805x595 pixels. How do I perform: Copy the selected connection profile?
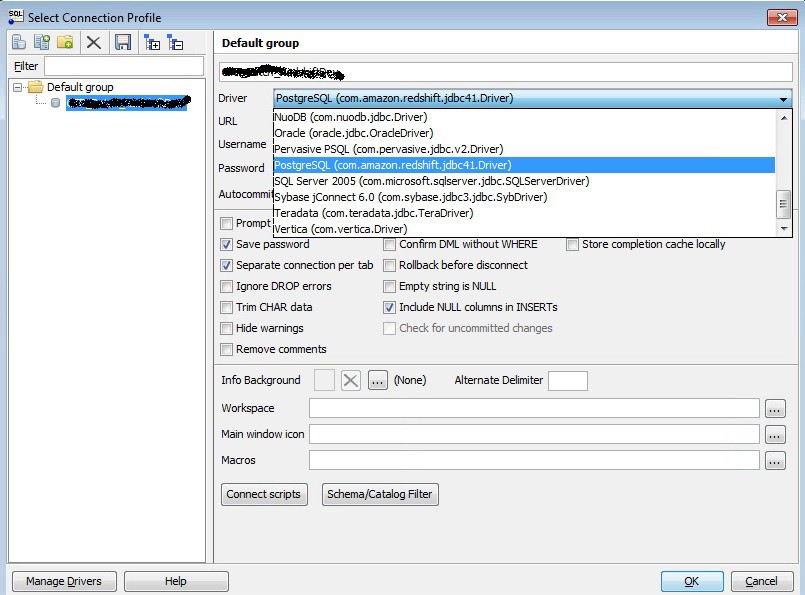pyautogui.click(x=41, y=42)
